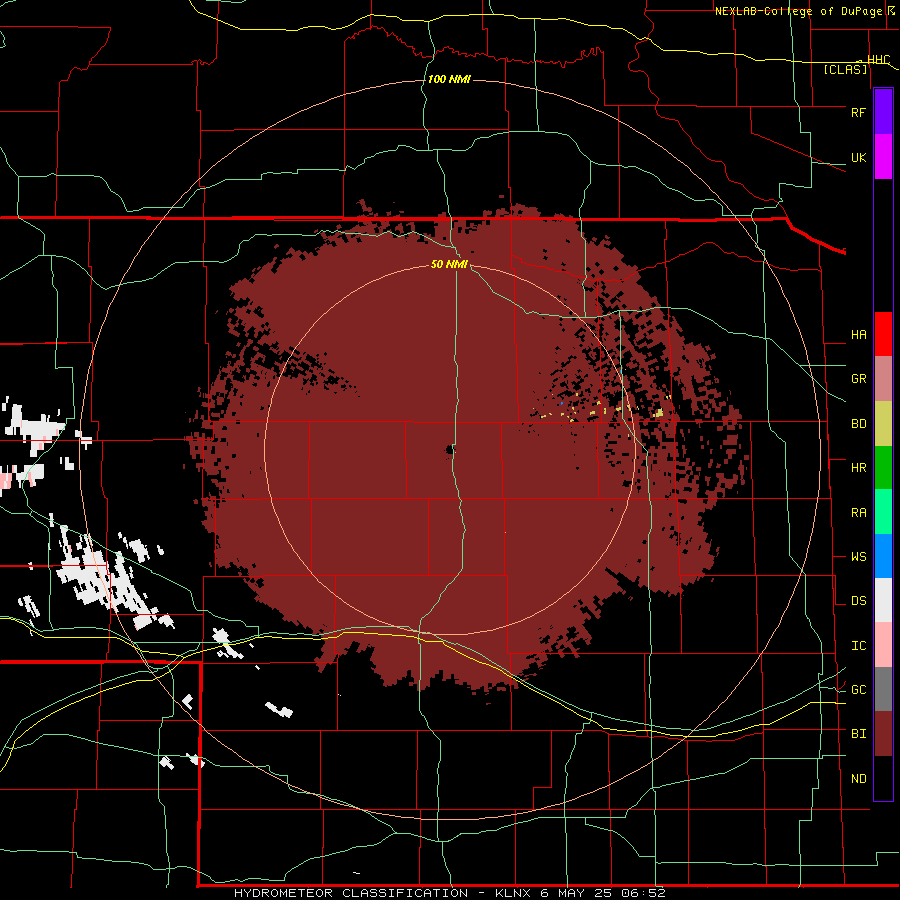Click the IC pink legend swatch
900x900 pixels.
pos(883,645)
